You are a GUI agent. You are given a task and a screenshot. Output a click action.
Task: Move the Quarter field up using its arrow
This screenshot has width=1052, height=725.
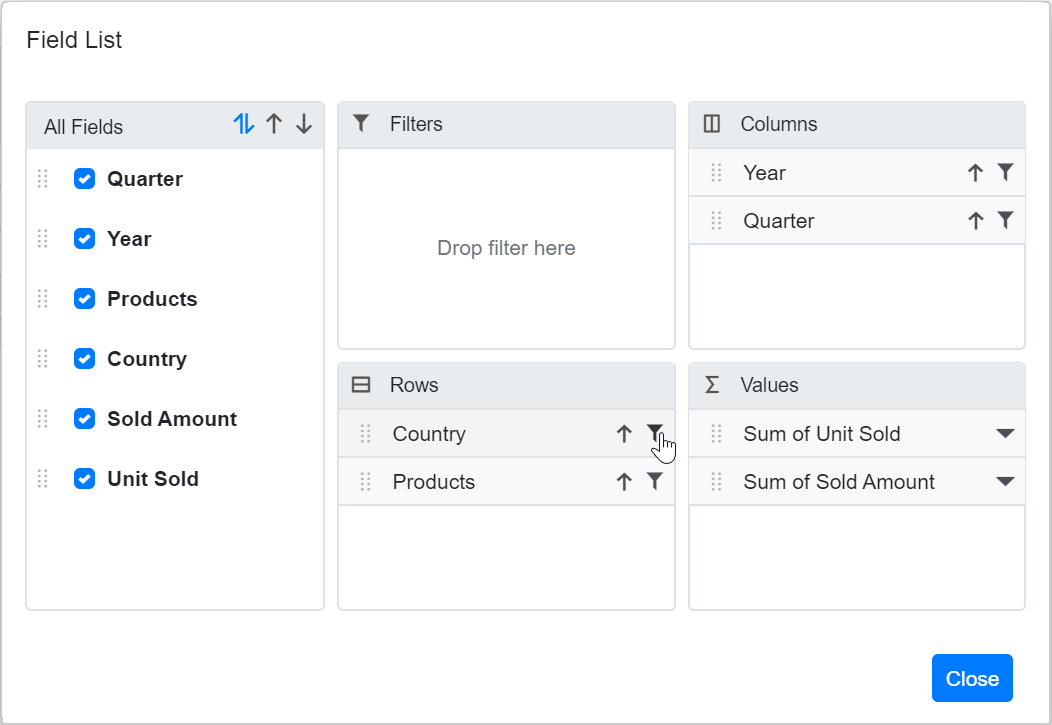pos(975,220)
